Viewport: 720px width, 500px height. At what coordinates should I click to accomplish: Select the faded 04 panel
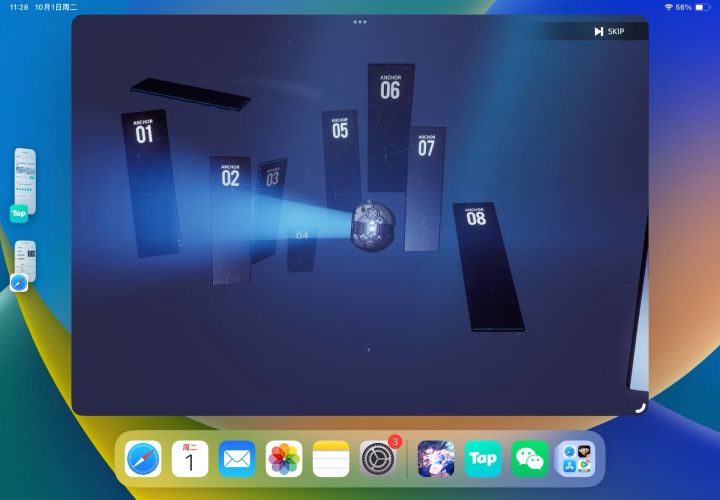(x=302, y=249)
